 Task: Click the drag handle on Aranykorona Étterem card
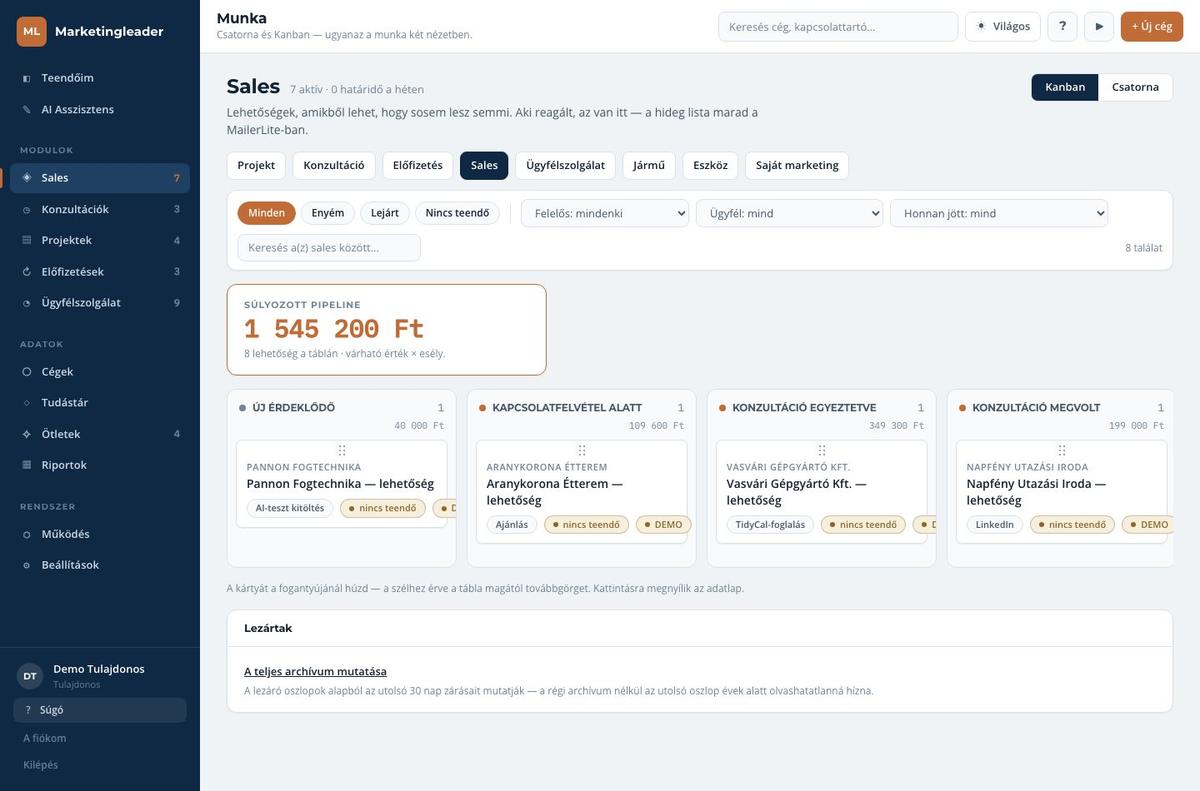pyautogui.click(x=582, y=451)
